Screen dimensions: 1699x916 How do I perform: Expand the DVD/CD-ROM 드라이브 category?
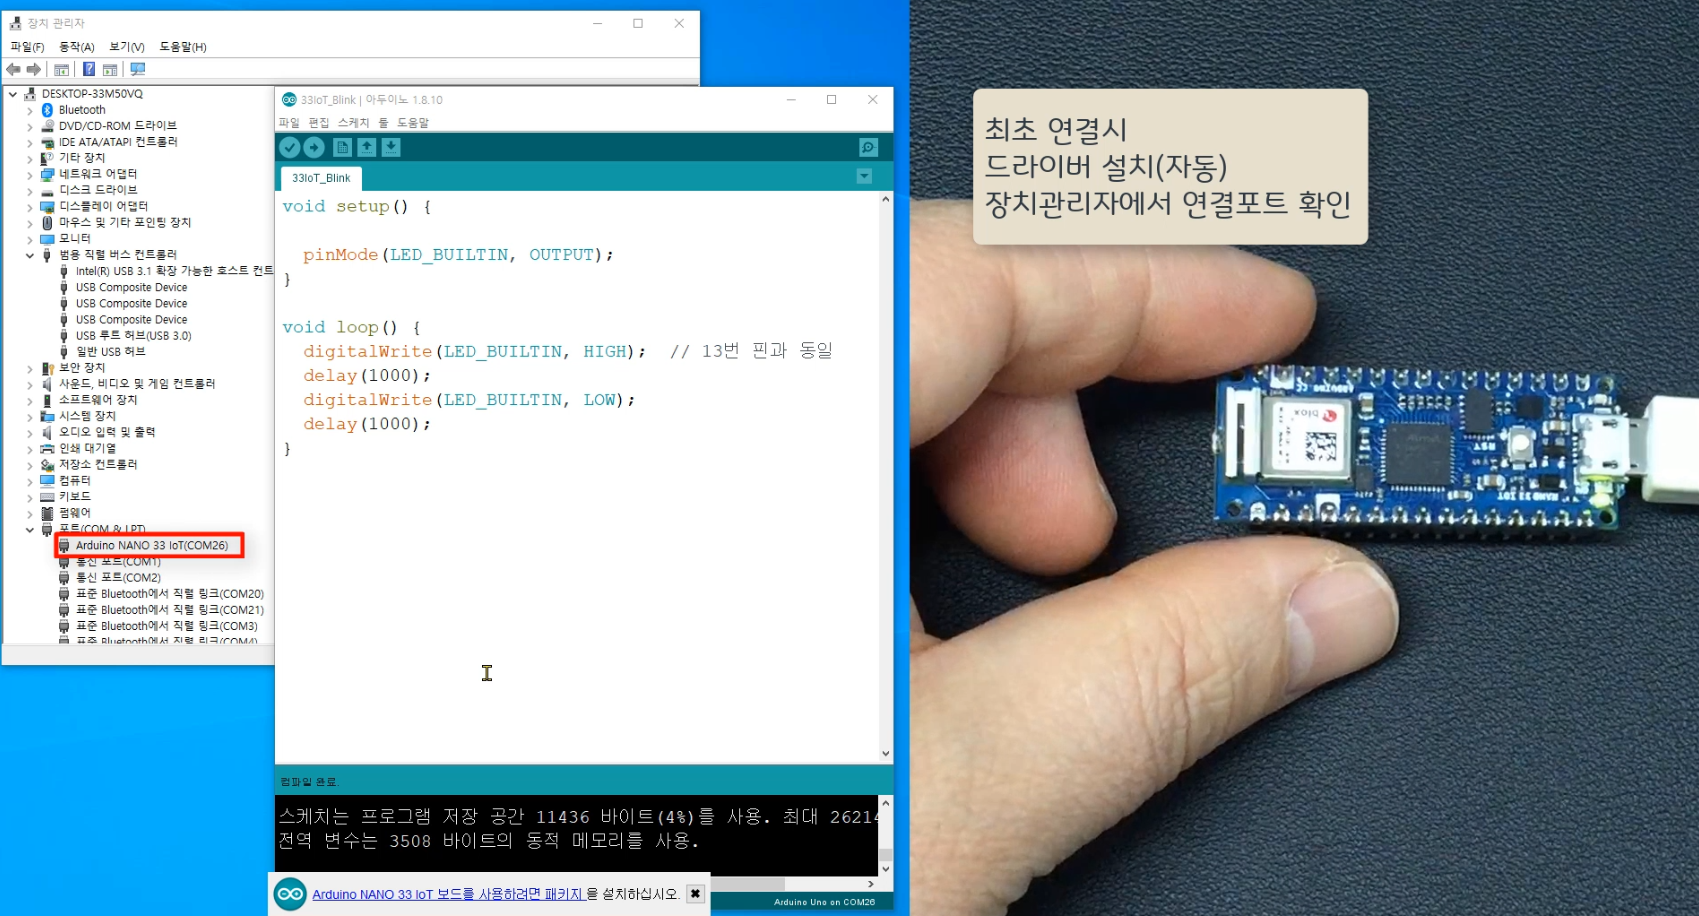pos(30,126)
